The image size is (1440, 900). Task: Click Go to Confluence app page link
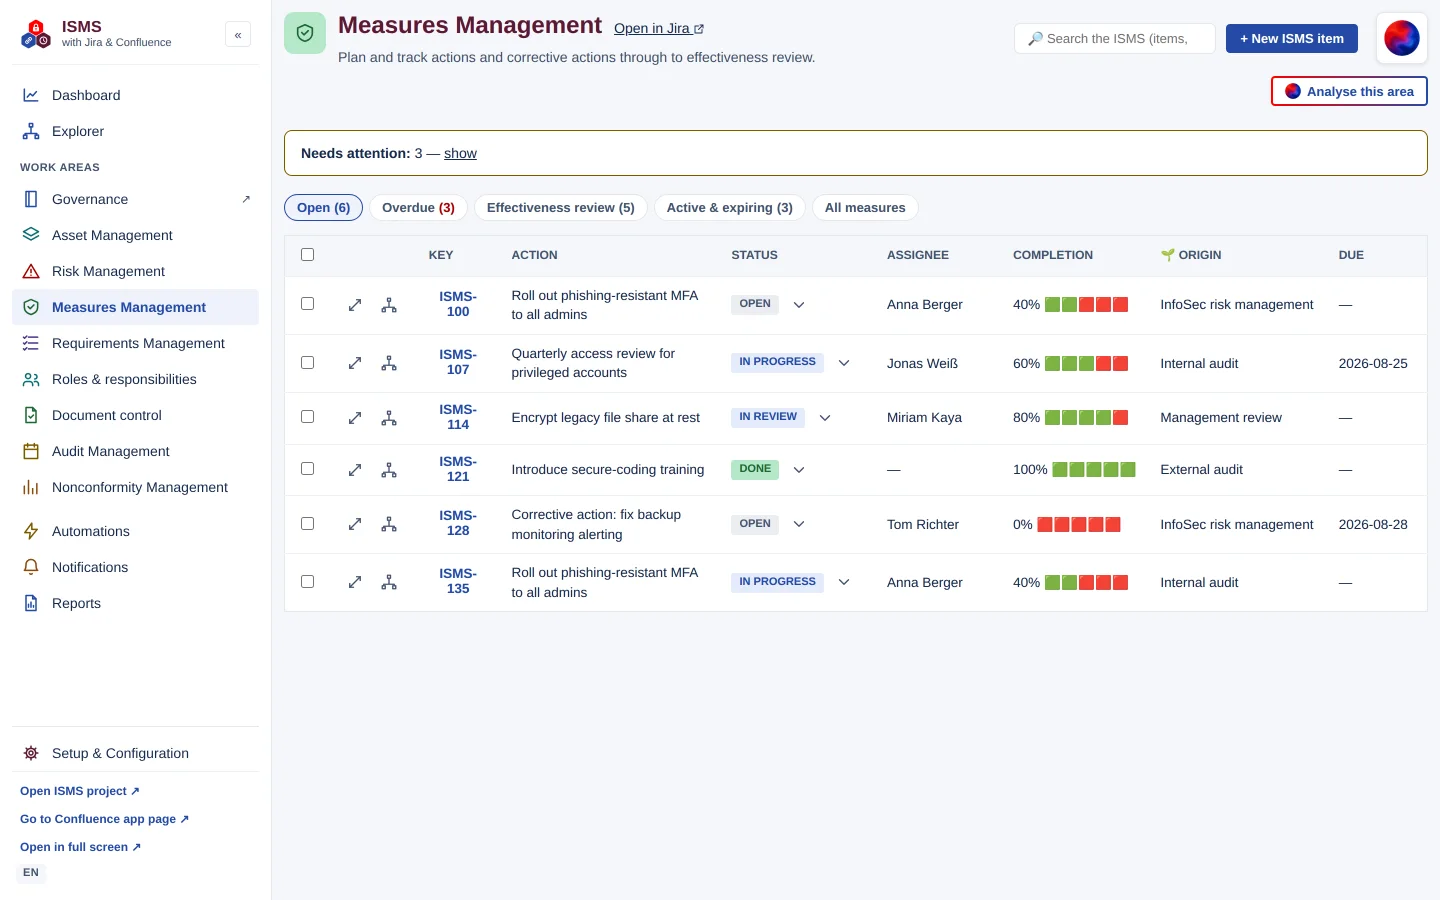pos(104,819)
